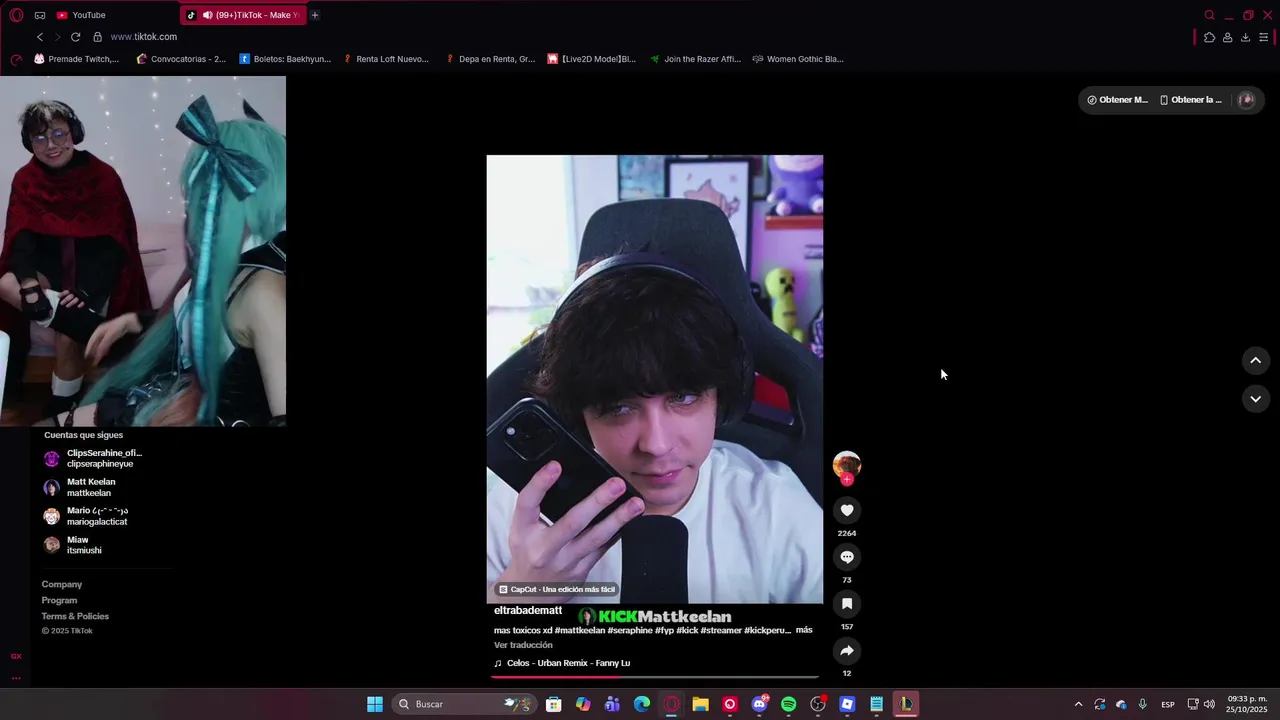Image resolution: width=1280 pixels, height=720 pixels.
Task: Open the mariogalacticat followed account
Action: coord(86,516)
